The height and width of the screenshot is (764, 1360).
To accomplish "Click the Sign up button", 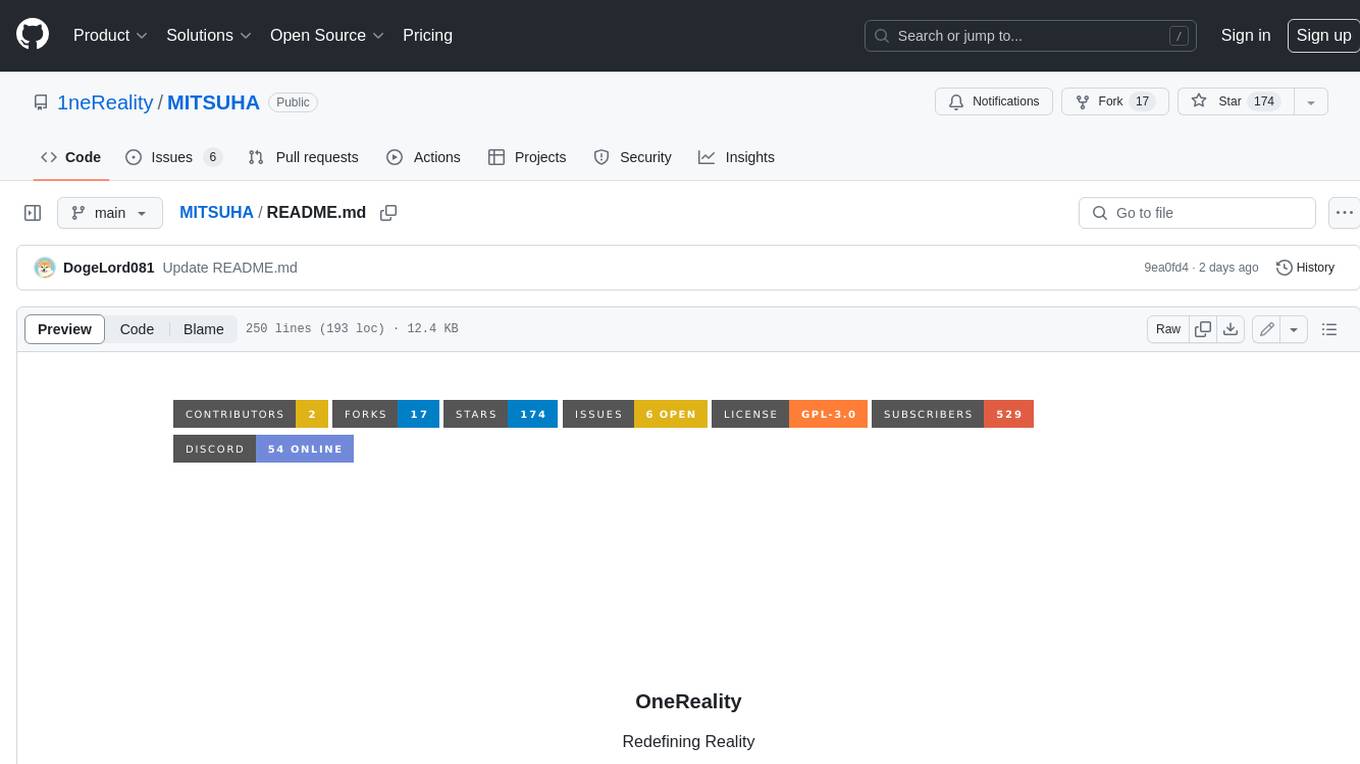I will [1323, 35].
